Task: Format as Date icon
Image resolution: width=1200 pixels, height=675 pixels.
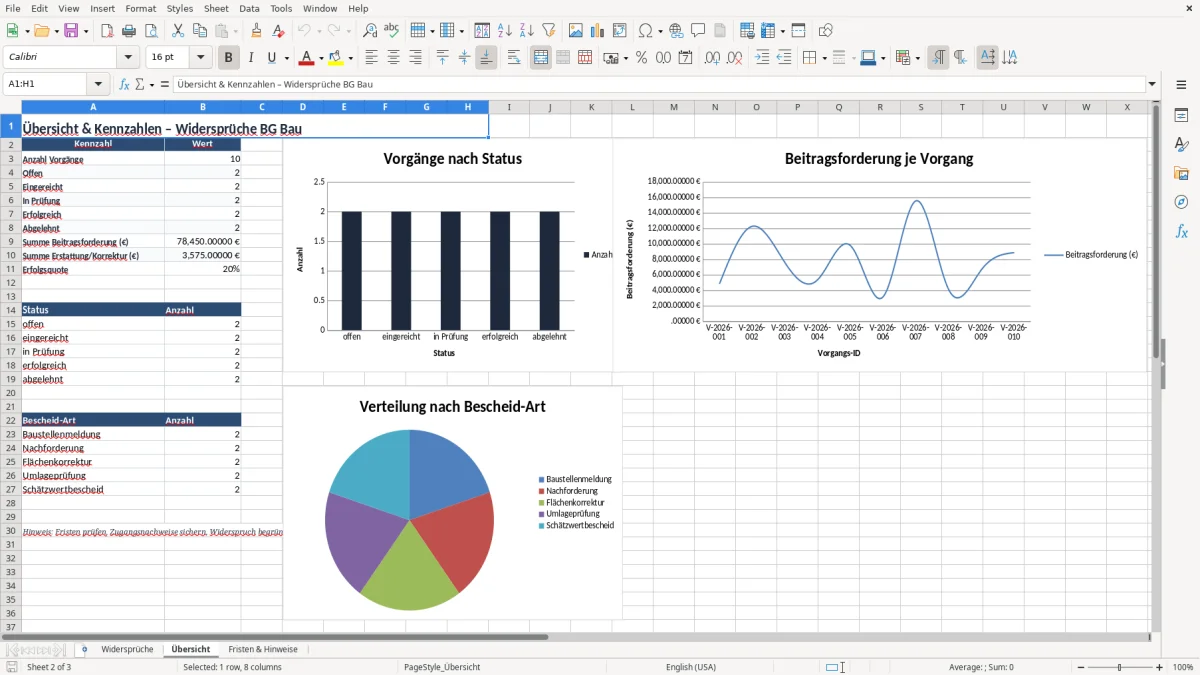Action: click(685, 58)
